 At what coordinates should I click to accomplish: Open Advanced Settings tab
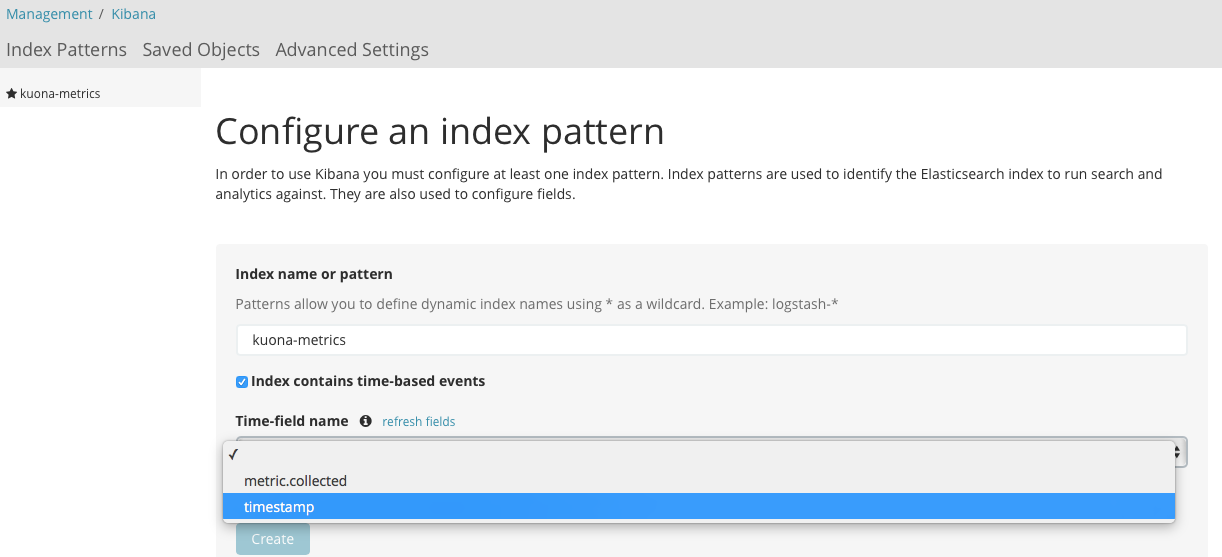[x=352, y=49]
